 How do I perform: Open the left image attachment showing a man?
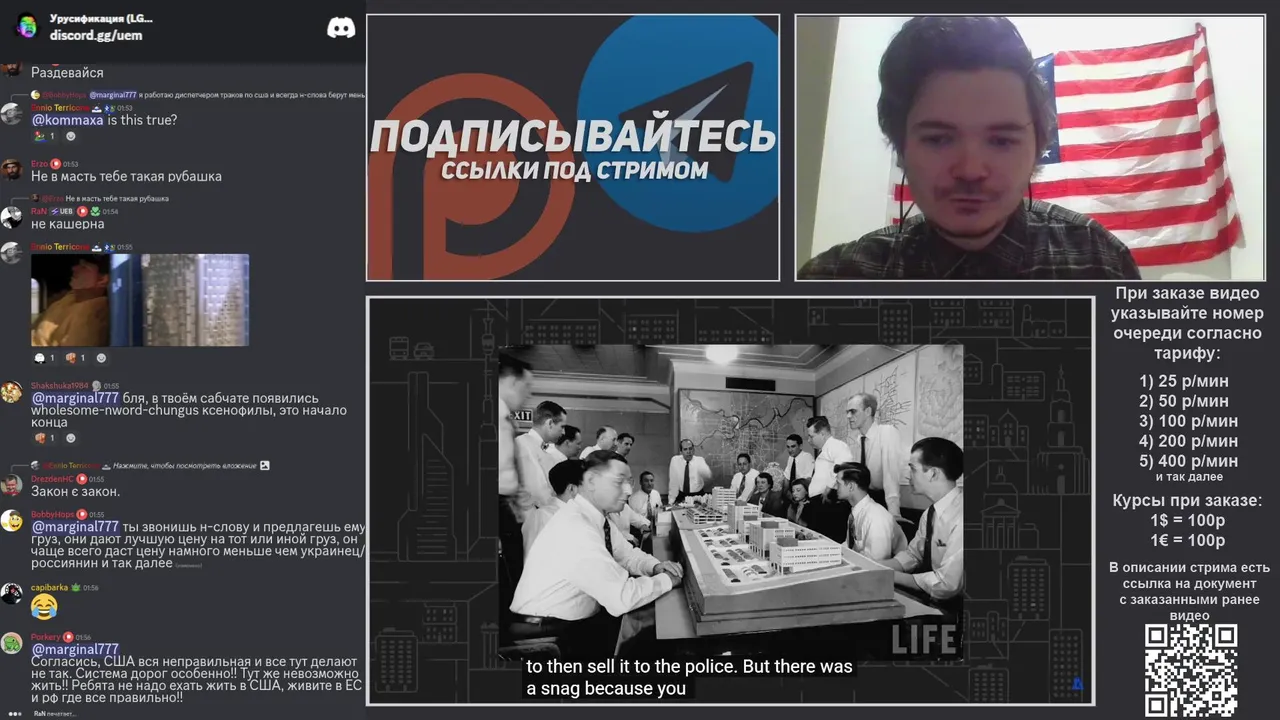click(x=70, y=300)
